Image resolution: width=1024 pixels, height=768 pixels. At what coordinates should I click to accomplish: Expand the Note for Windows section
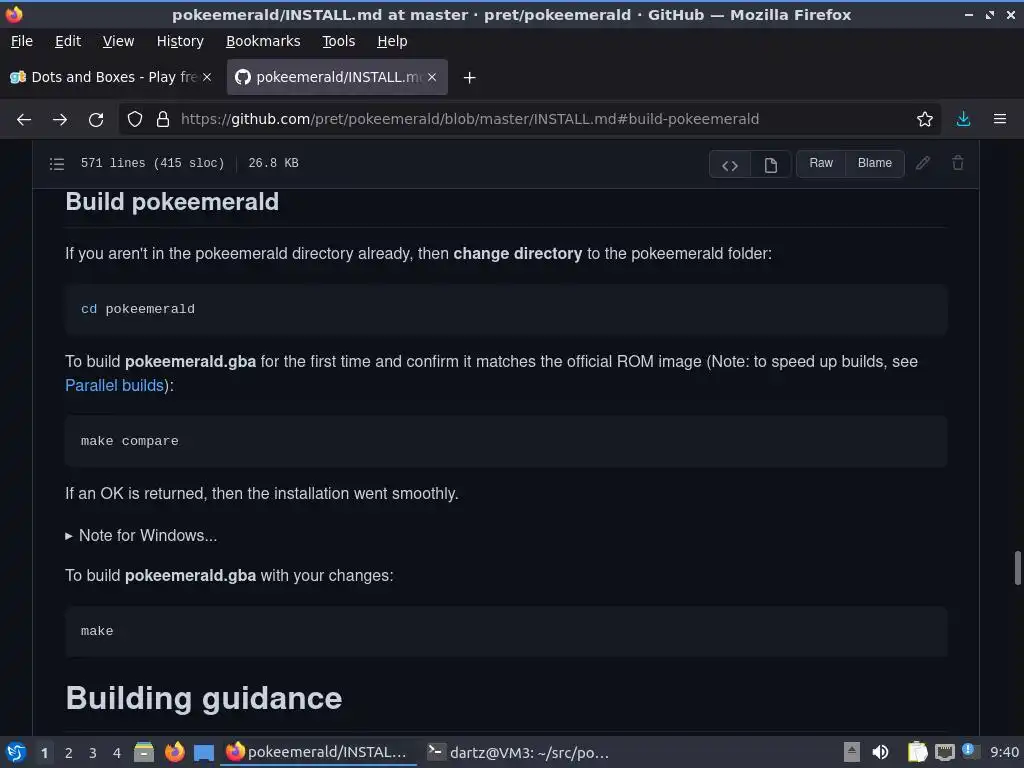[141, 536]
